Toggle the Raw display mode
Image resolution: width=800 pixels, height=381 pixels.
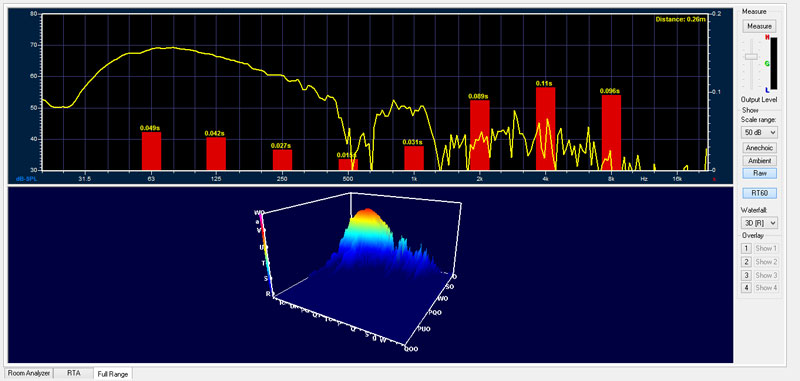click(x=759, y=173)
